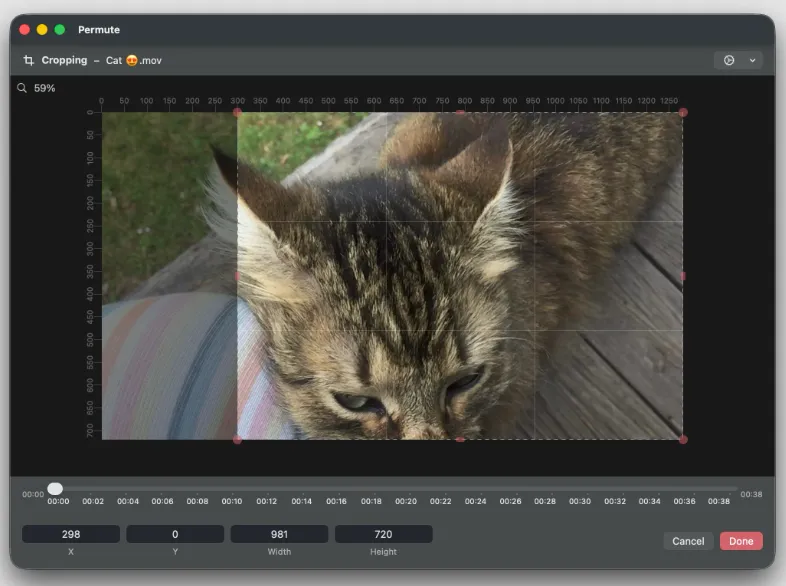Click the Permute window title

99,30
